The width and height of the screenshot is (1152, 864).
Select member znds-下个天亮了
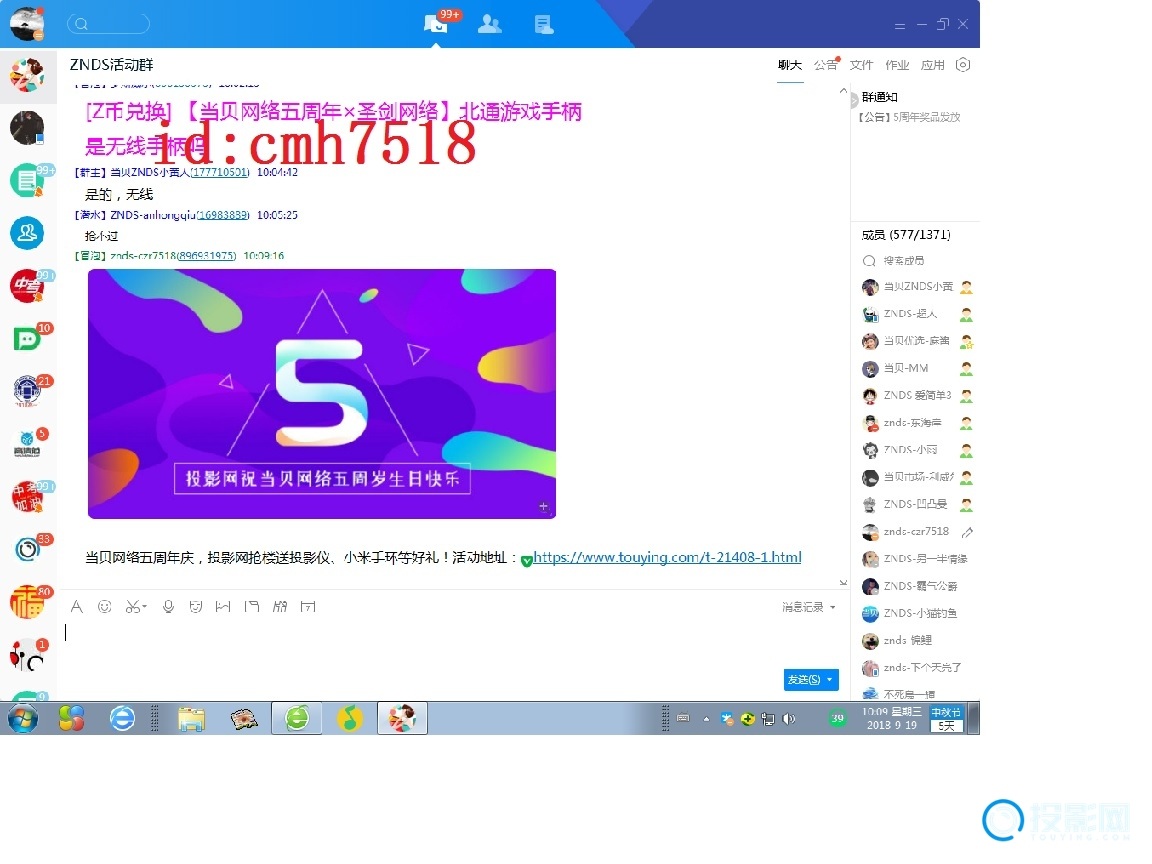(917, 668)
